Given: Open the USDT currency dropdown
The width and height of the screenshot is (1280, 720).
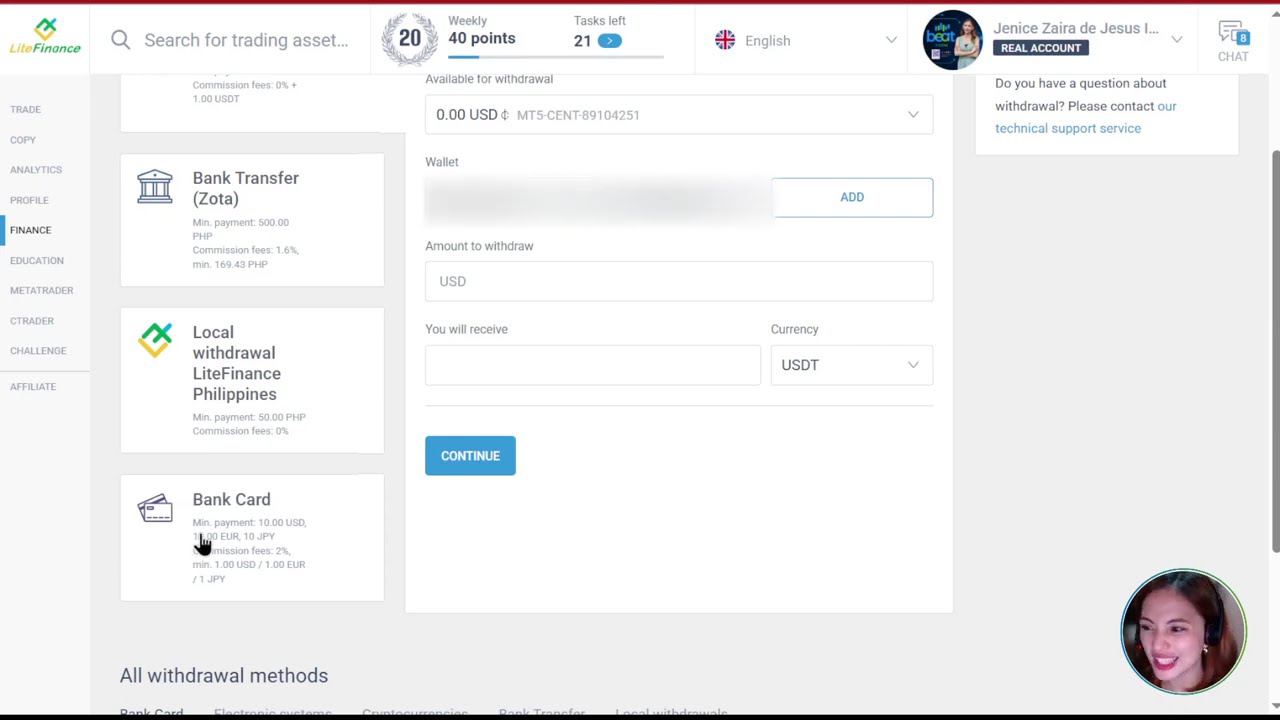Looking at the screenshot, I should pos(852,365).
